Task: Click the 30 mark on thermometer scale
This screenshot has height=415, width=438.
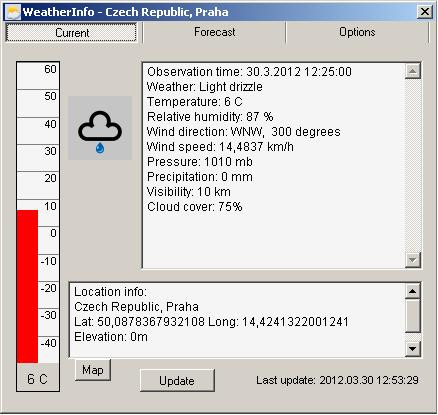Action: (x=50, y=151)
